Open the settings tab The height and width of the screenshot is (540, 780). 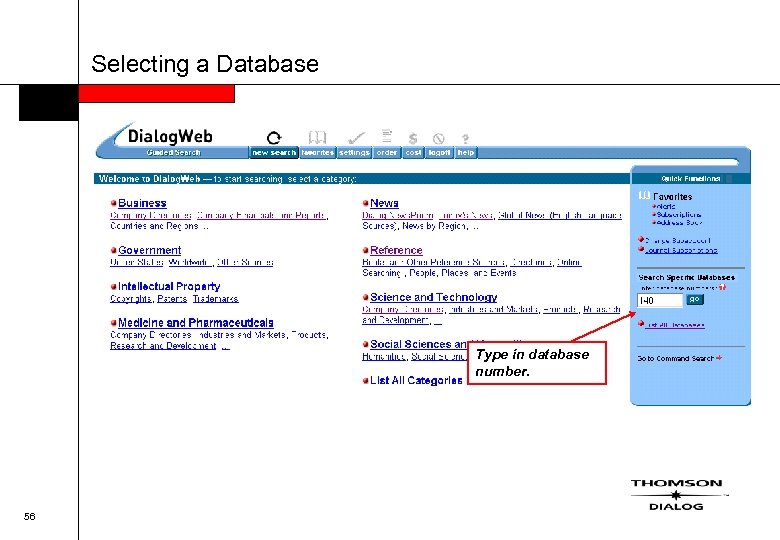coord(354,153)
